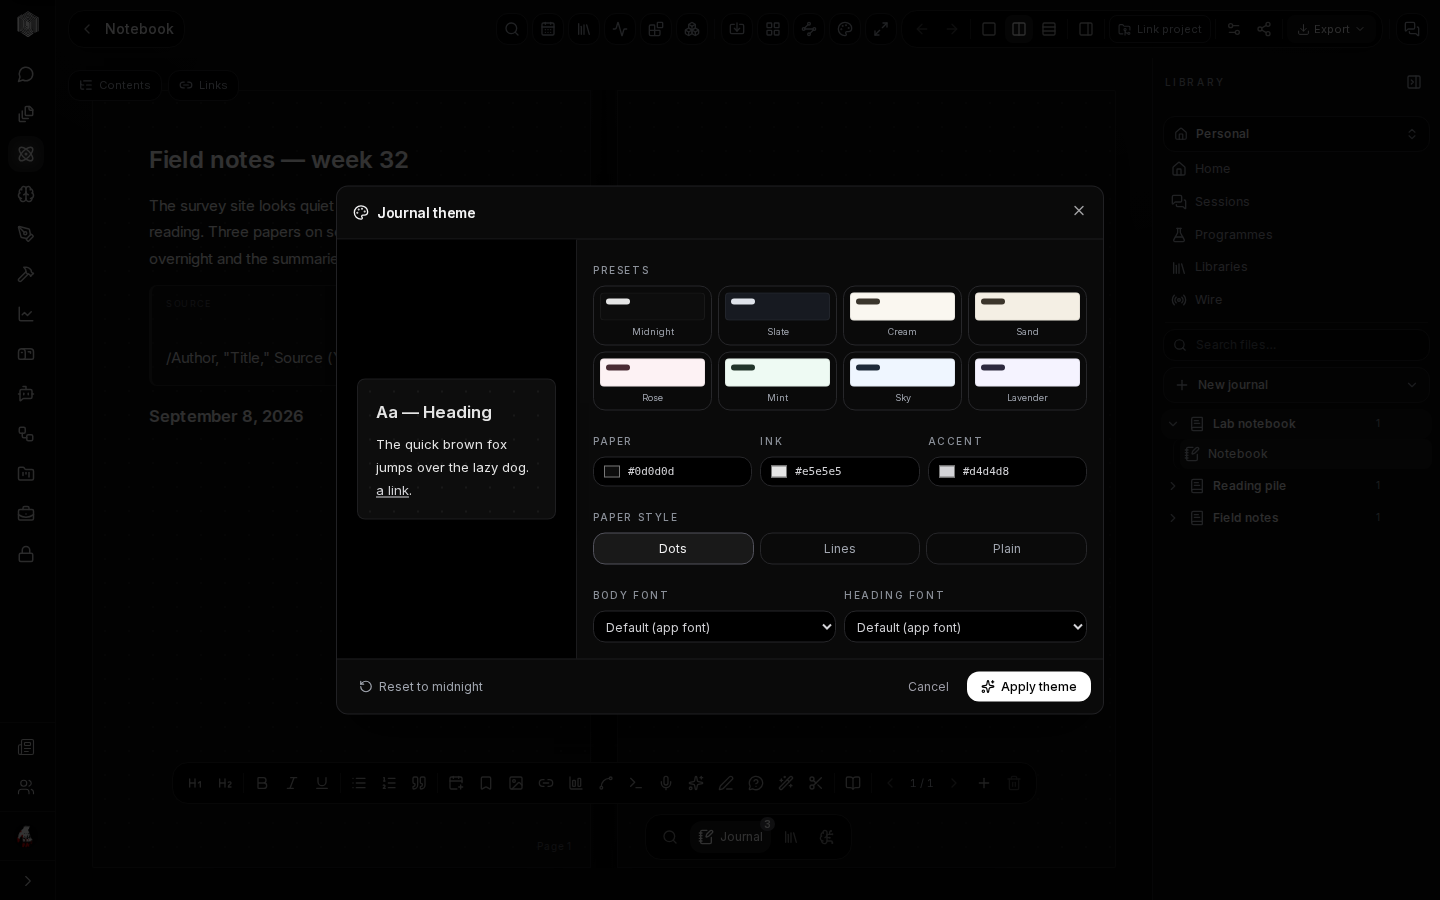1440x900 pixels.
Task: Expand the Reading pile tree item
Action: point(1173,486)
